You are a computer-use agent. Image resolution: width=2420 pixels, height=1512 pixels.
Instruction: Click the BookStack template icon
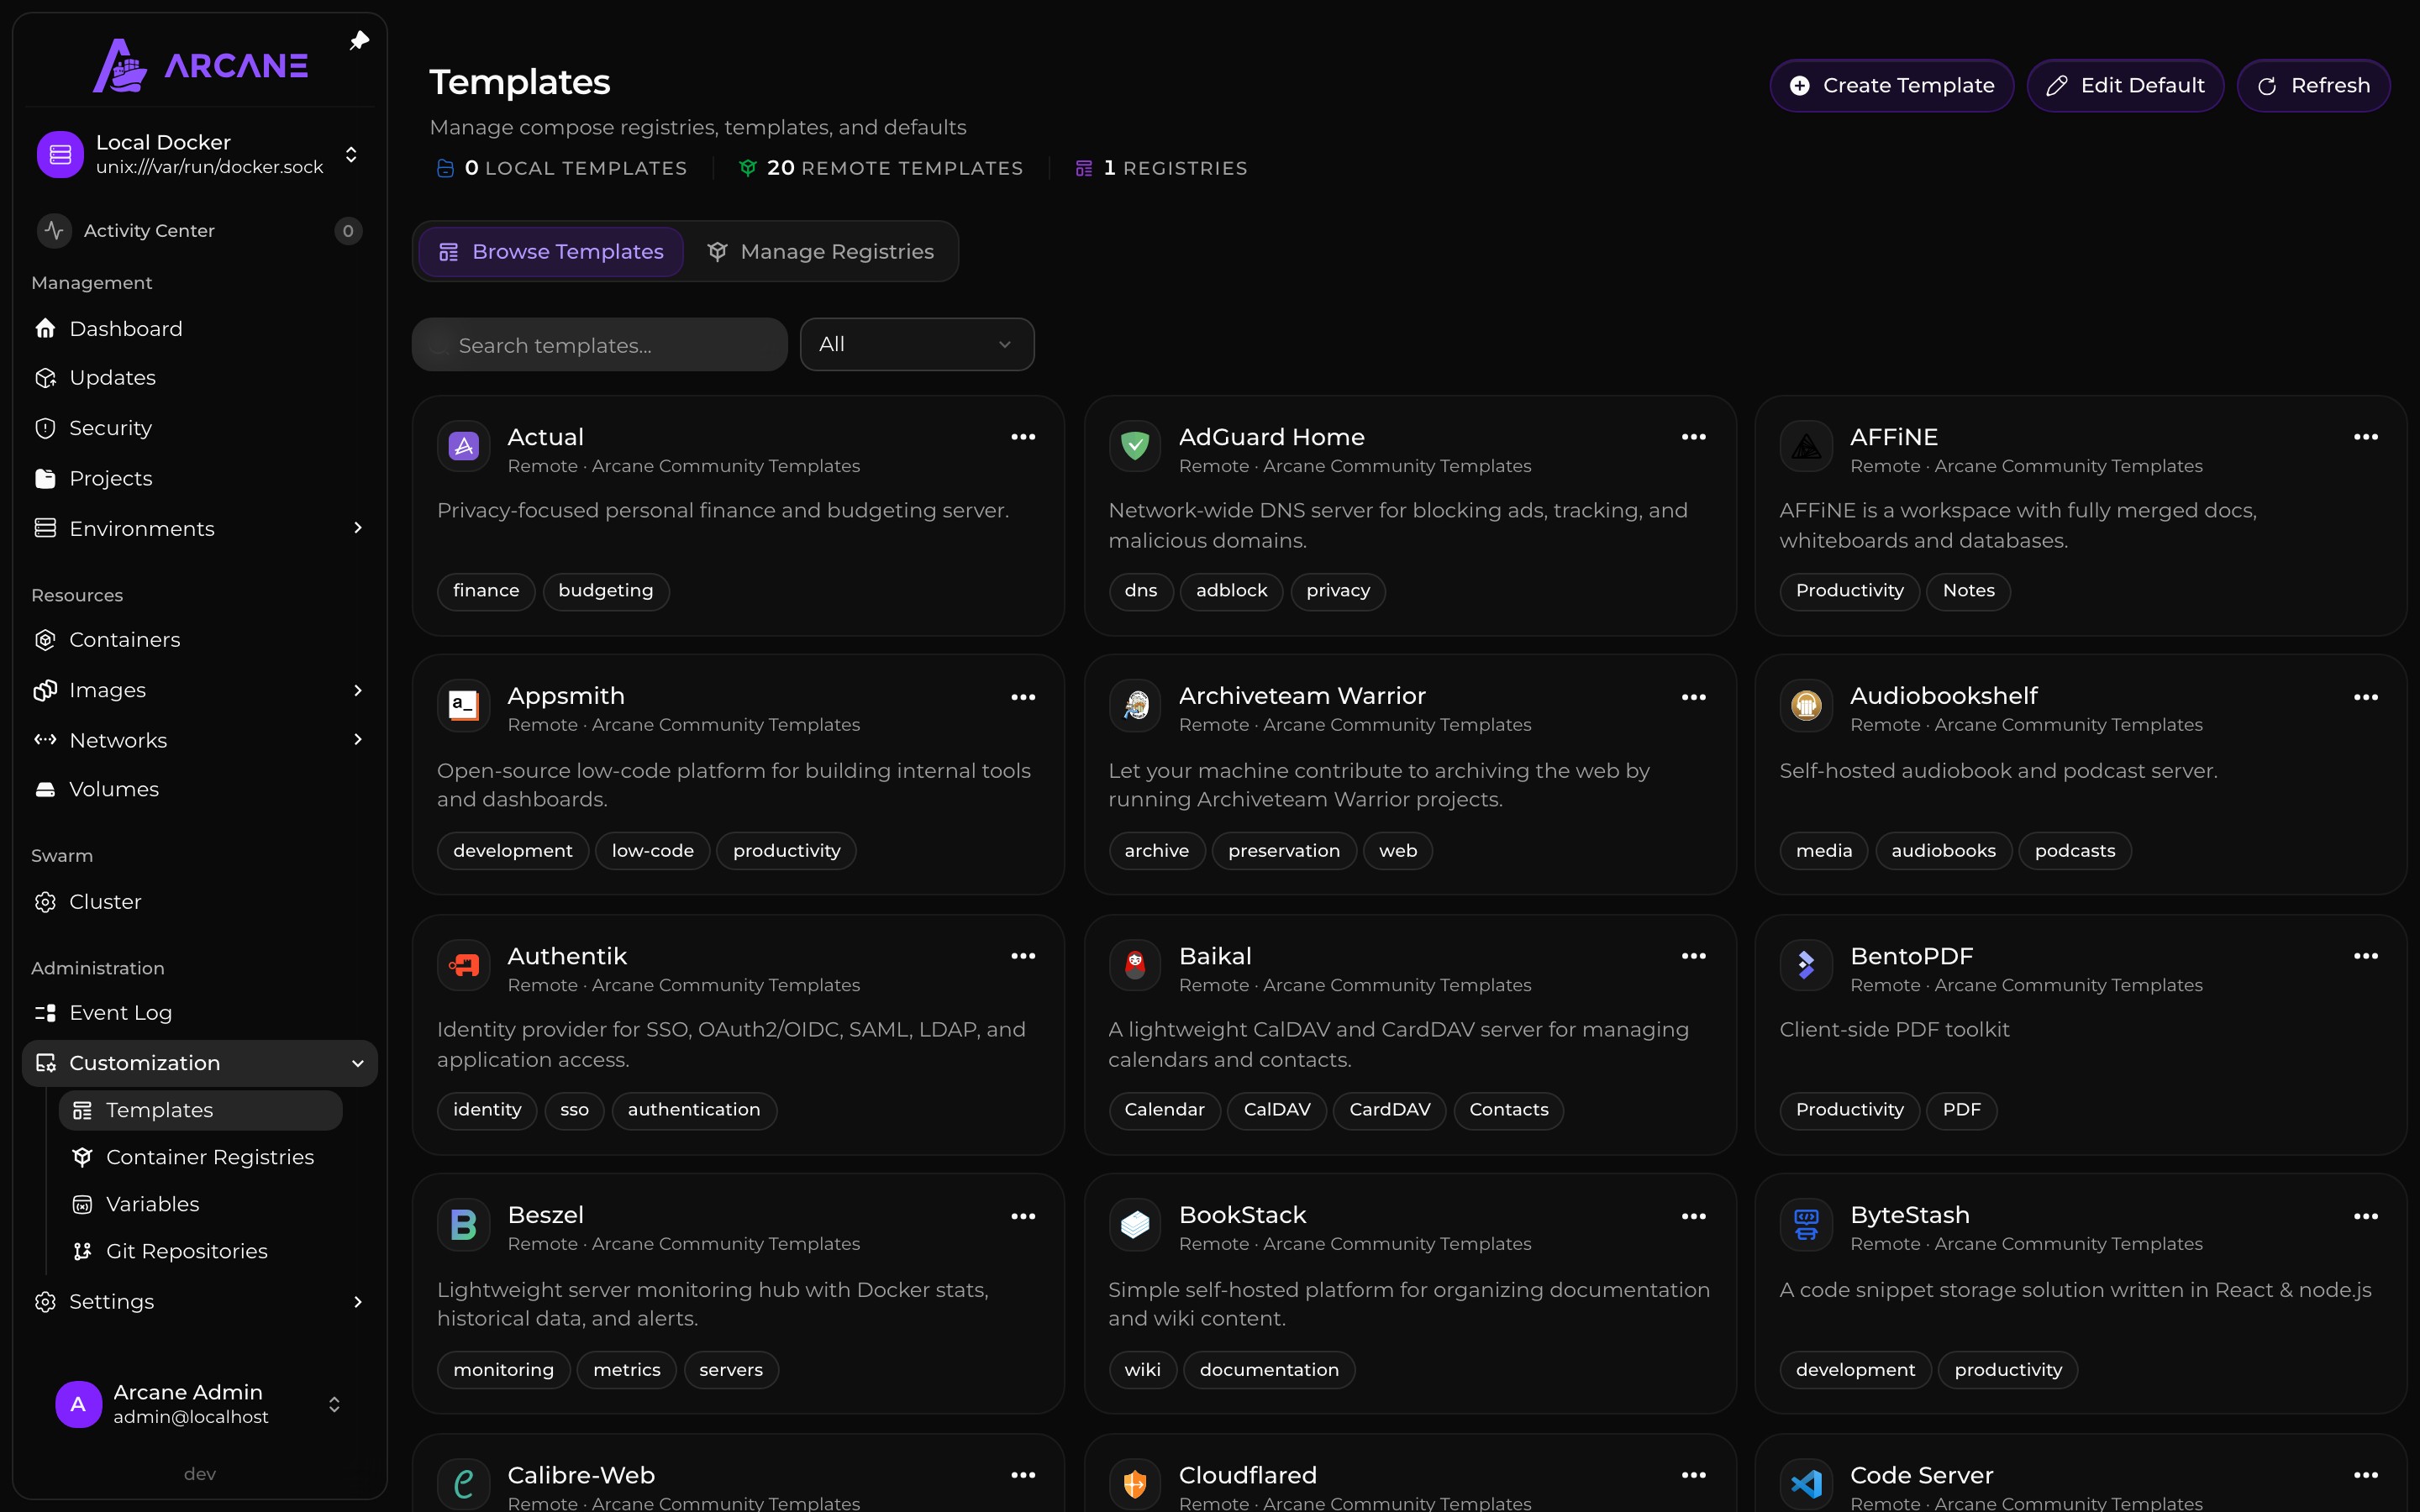click(x=1135, y=1224)
